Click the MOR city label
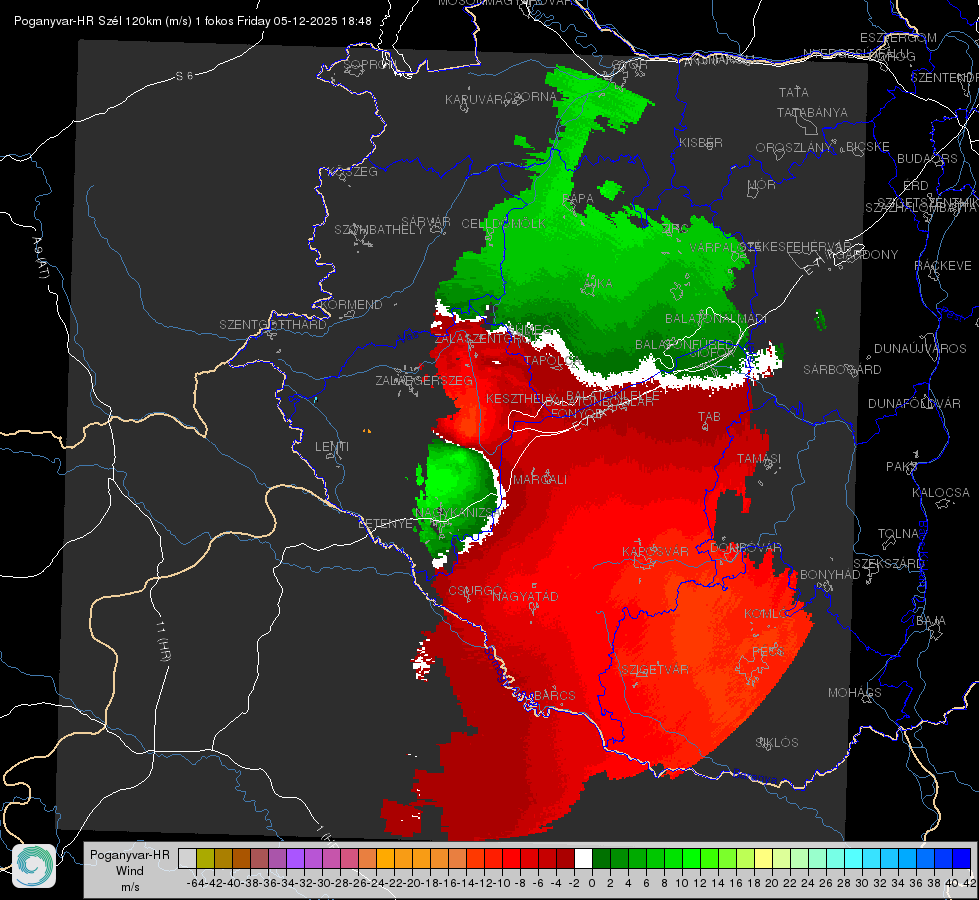This screenshot has width=979, height=900. 762,184
